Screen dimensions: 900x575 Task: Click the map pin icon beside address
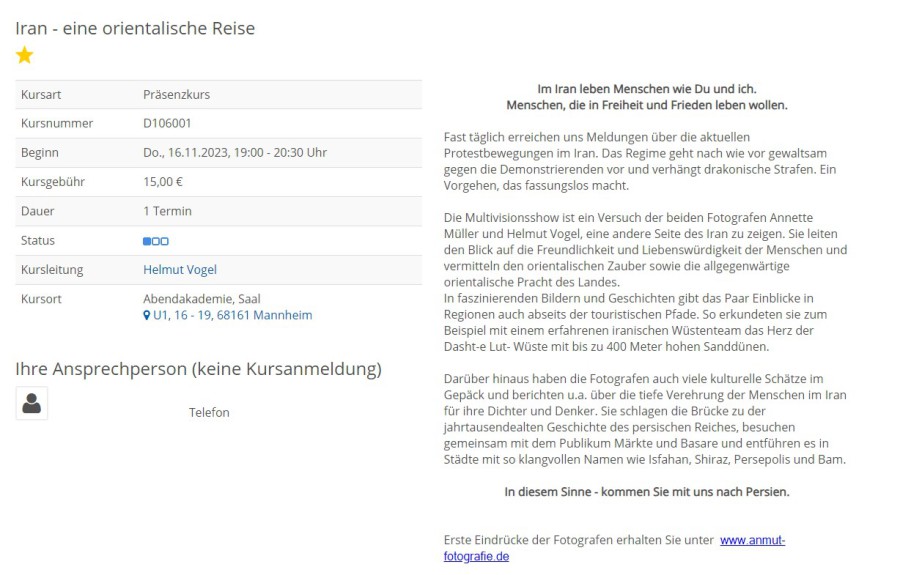click(x=147, y=315)
